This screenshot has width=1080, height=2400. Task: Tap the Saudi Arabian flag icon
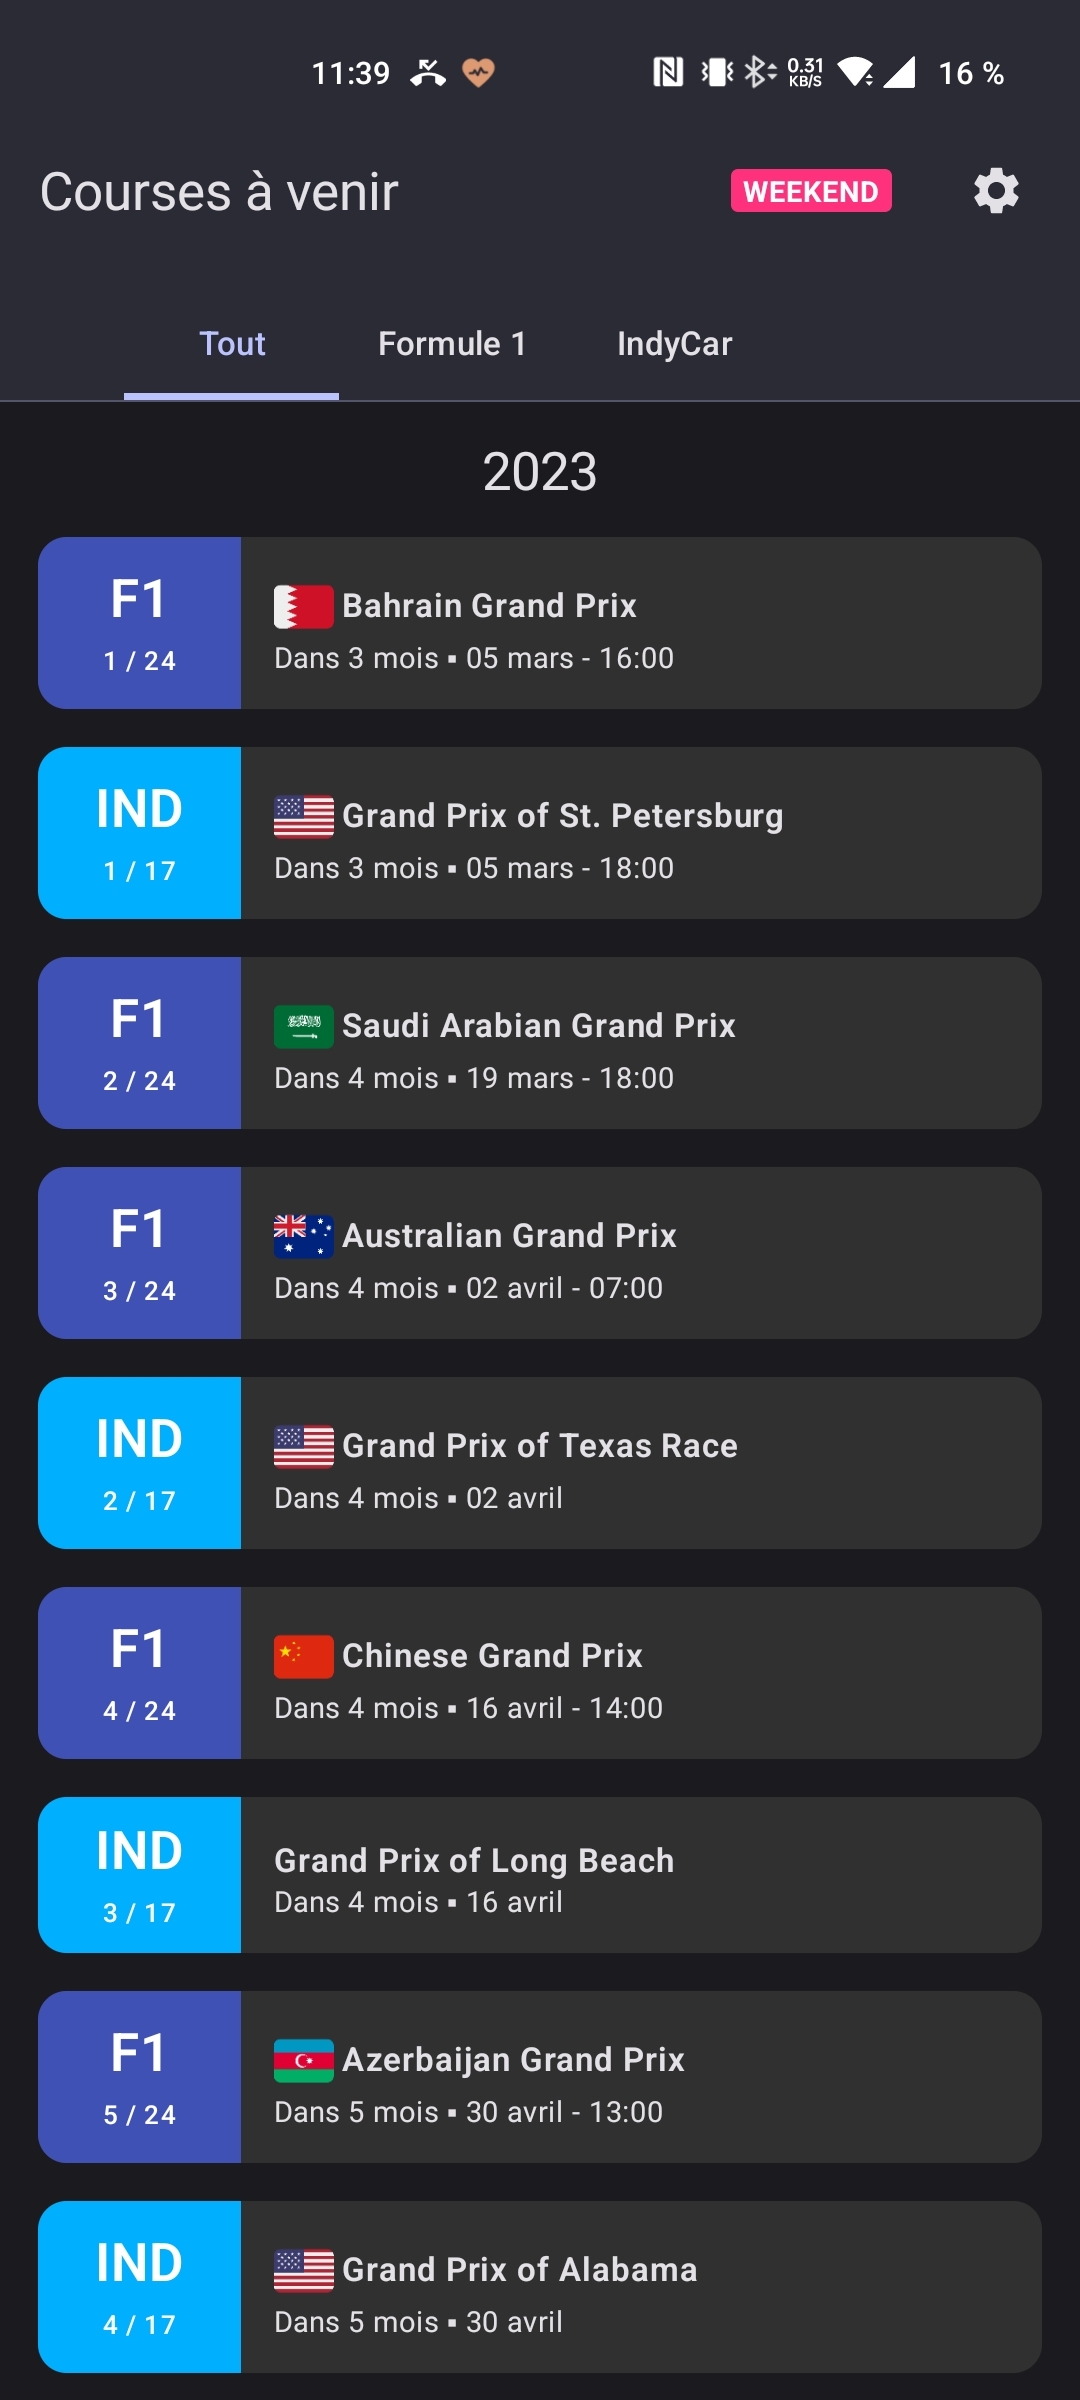(x=304, y=1027)
